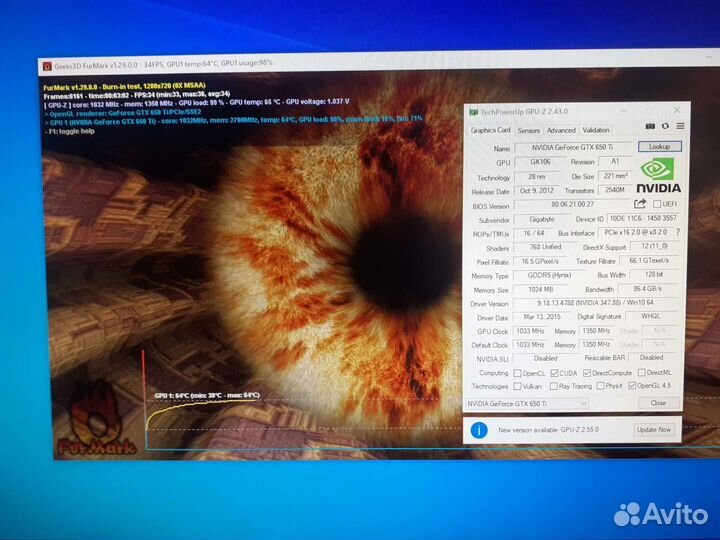This screenshot has width=720, height=540.
Task: Click the Shaders value 768 Unified
Action: pos(545,247)
